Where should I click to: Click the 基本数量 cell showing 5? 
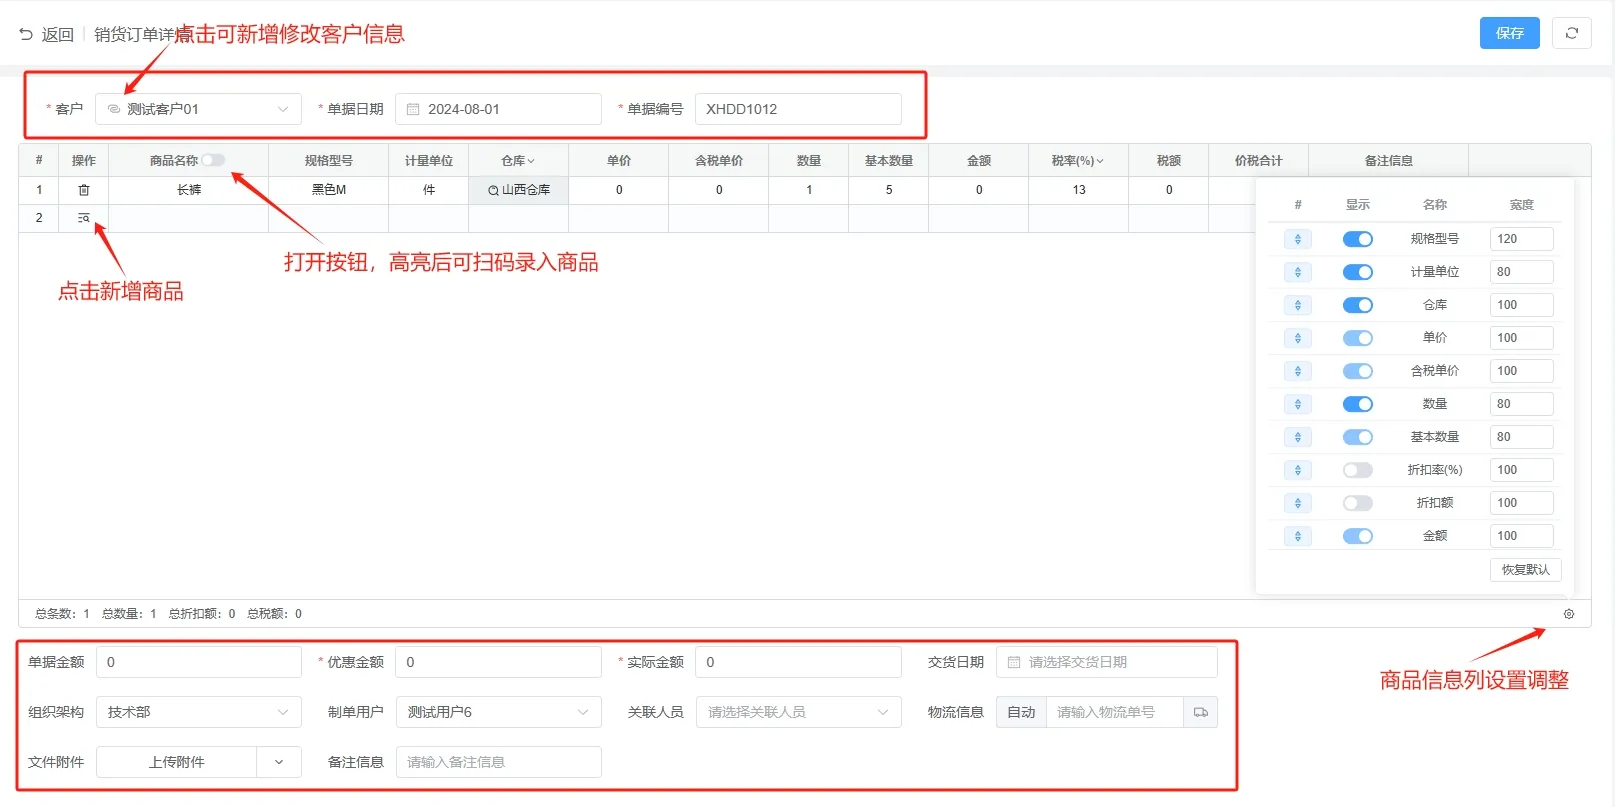(889, 190)
